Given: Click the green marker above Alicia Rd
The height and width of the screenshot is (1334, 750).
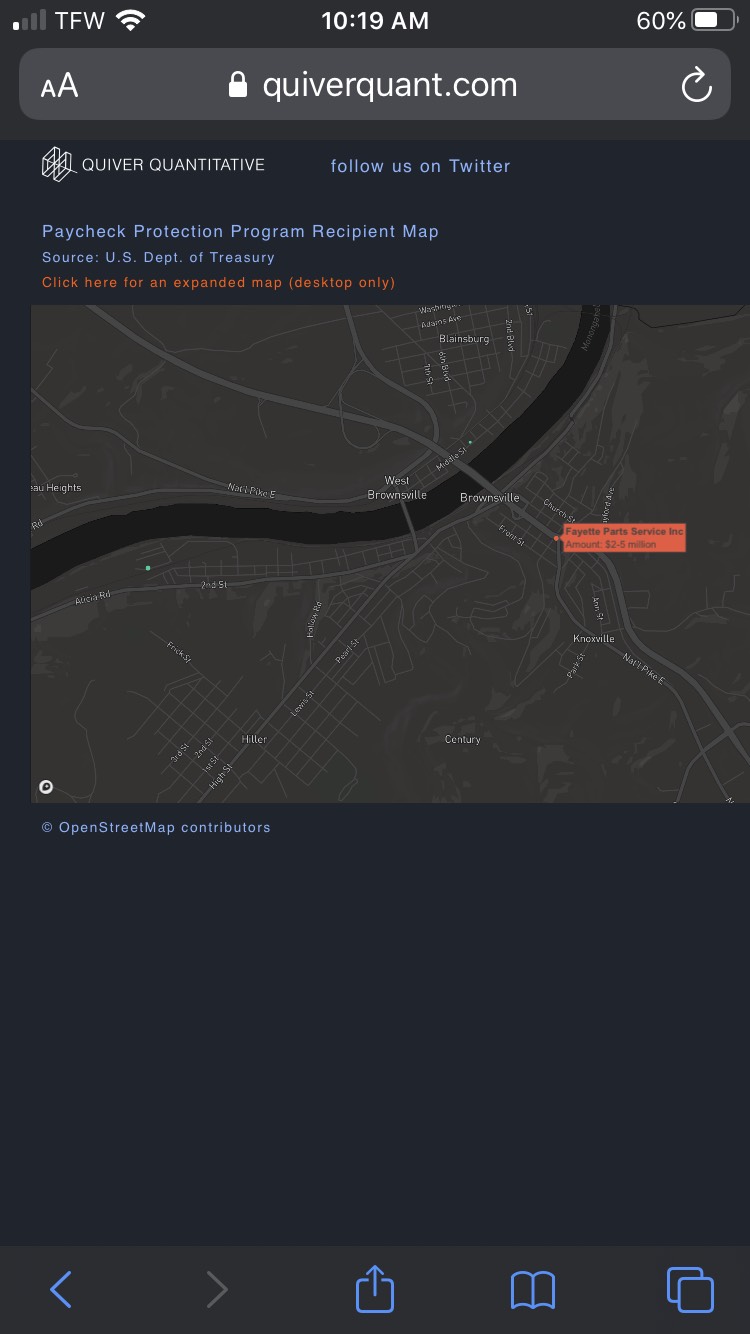Looking at the screenshot, I should point(148,568).
